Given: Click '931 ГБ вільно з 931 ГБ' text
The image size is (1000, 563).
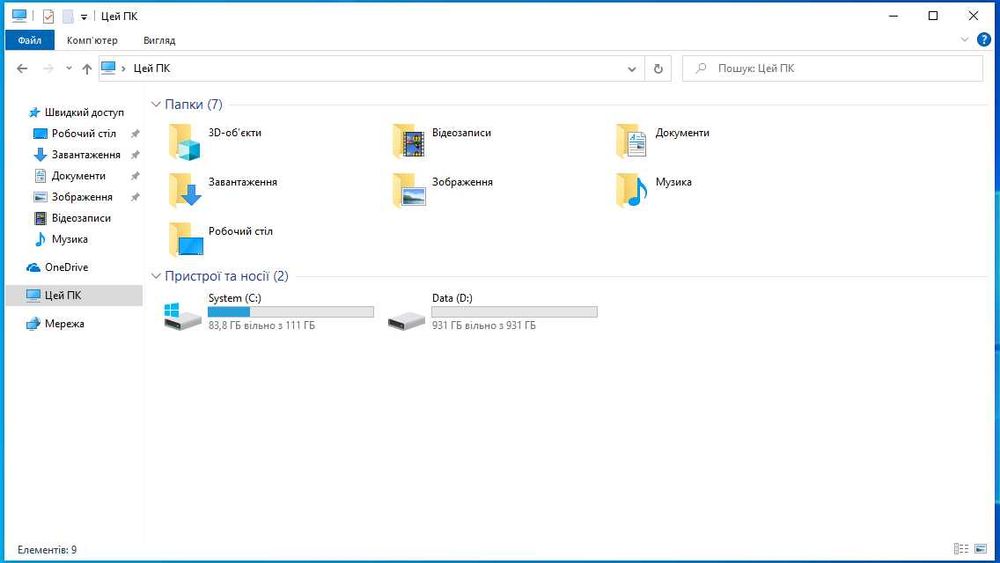Looking at the screenshot, I should coord(484,325).
